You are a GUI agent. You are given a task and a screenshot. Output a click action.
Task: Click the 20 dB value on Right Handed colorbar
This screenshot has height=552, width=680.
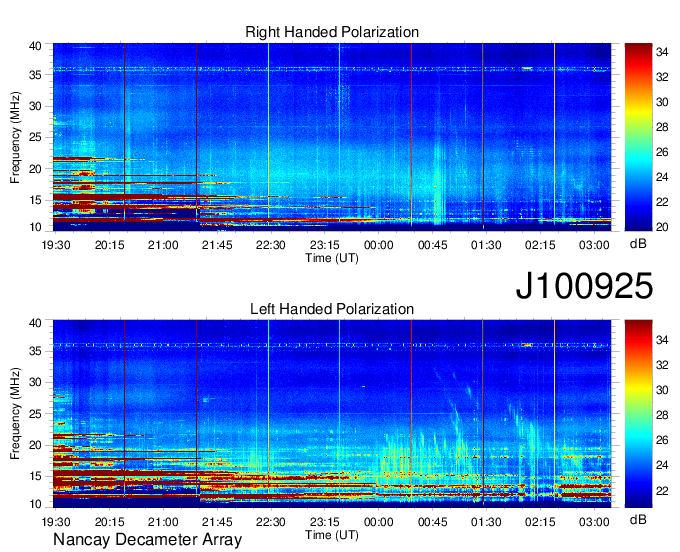click(x=662, y=227)
